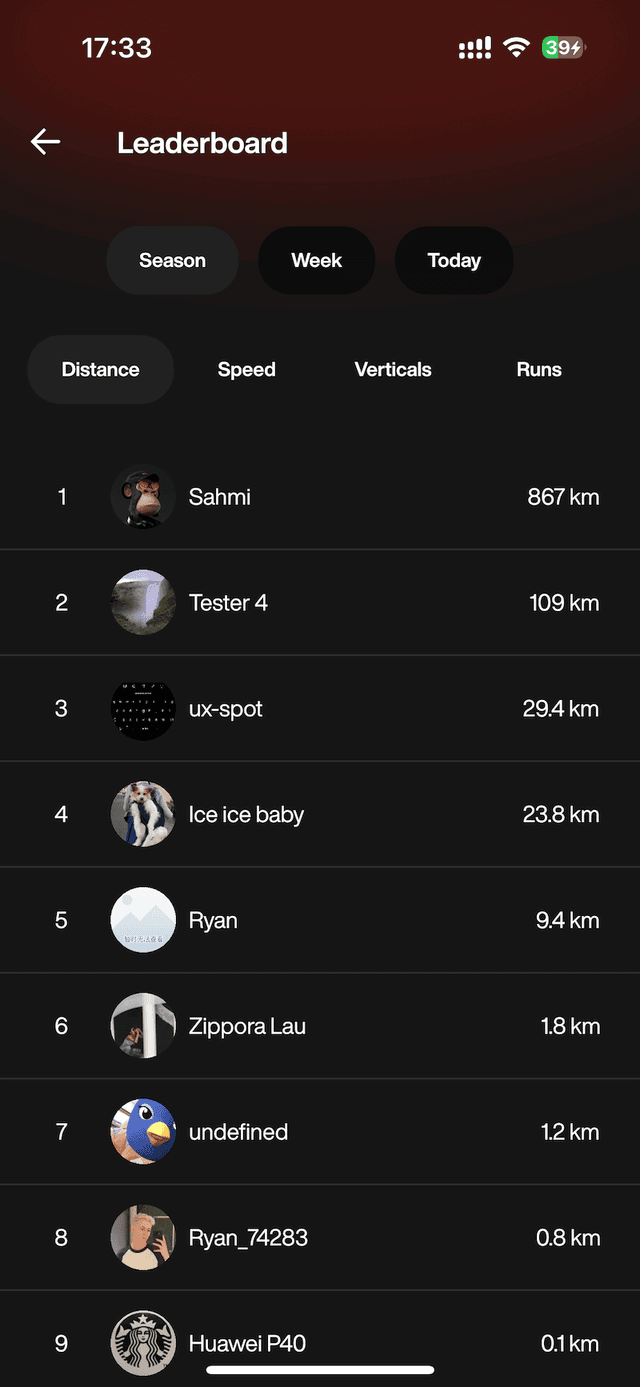Open the Ice ice baby name
The image size is (640, 1387).
pyautogui.click(x=246, y=815)
